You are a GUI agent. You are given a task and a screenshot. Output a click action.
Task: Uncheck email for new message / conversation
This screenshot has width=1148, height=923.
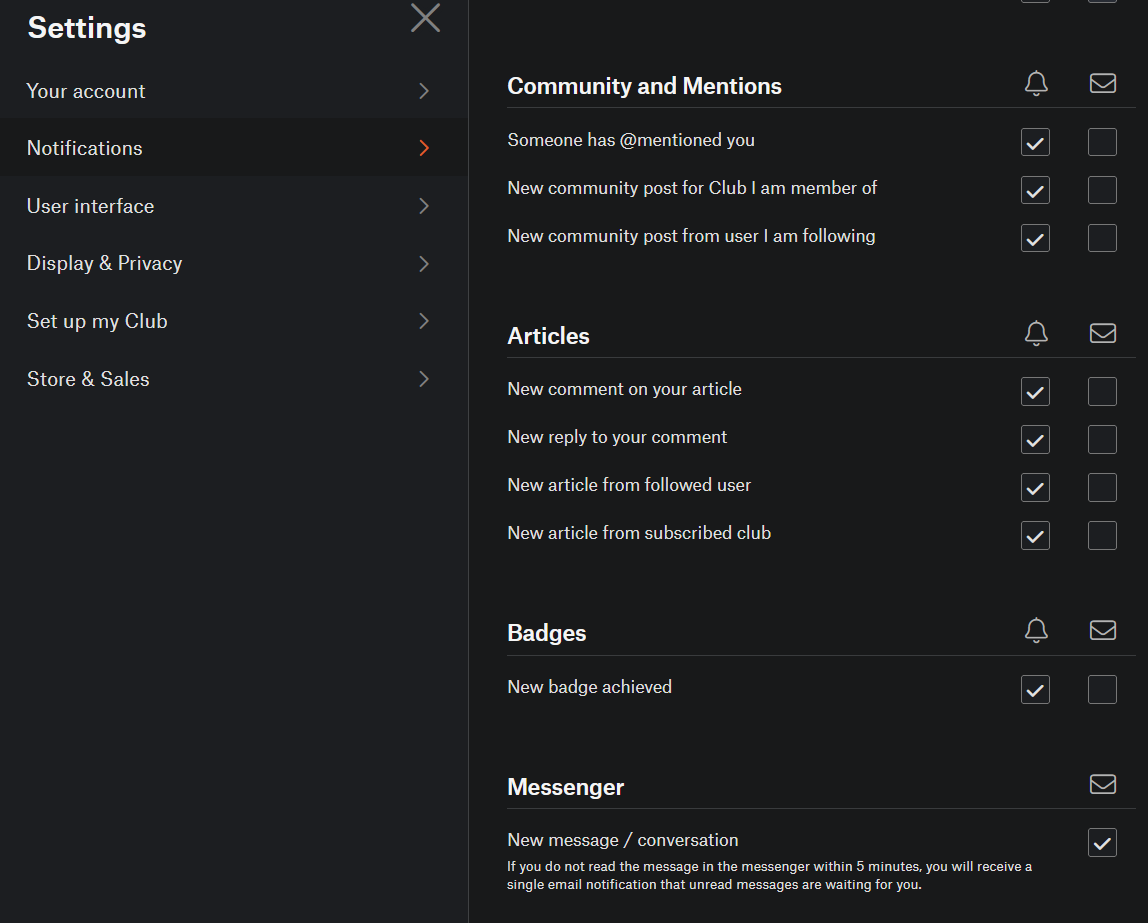coord(1102,843)
